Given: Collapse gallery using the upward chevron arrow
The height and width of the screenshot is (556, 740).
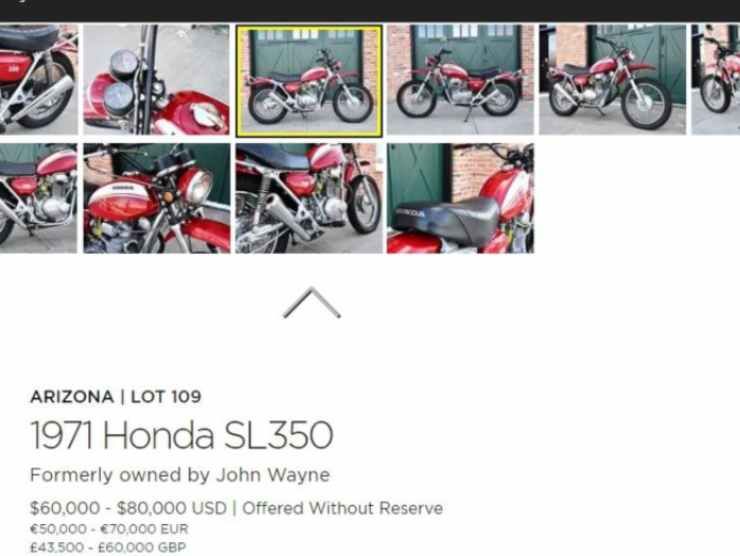Looking at the screenshot, I should click(x=311, y=303).
